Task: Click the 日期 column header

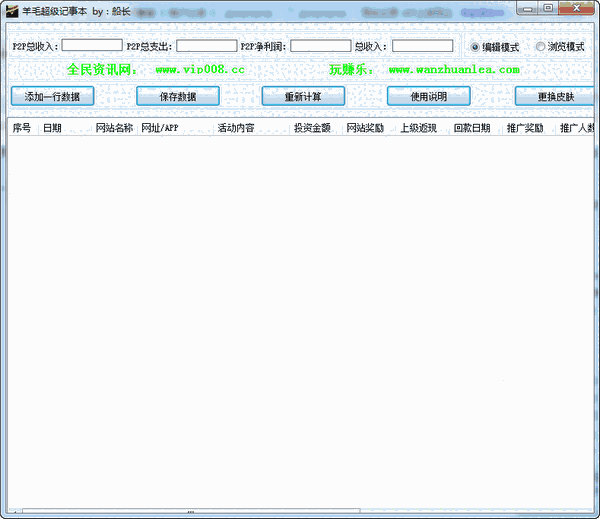Action: click(x=65, y=128)
